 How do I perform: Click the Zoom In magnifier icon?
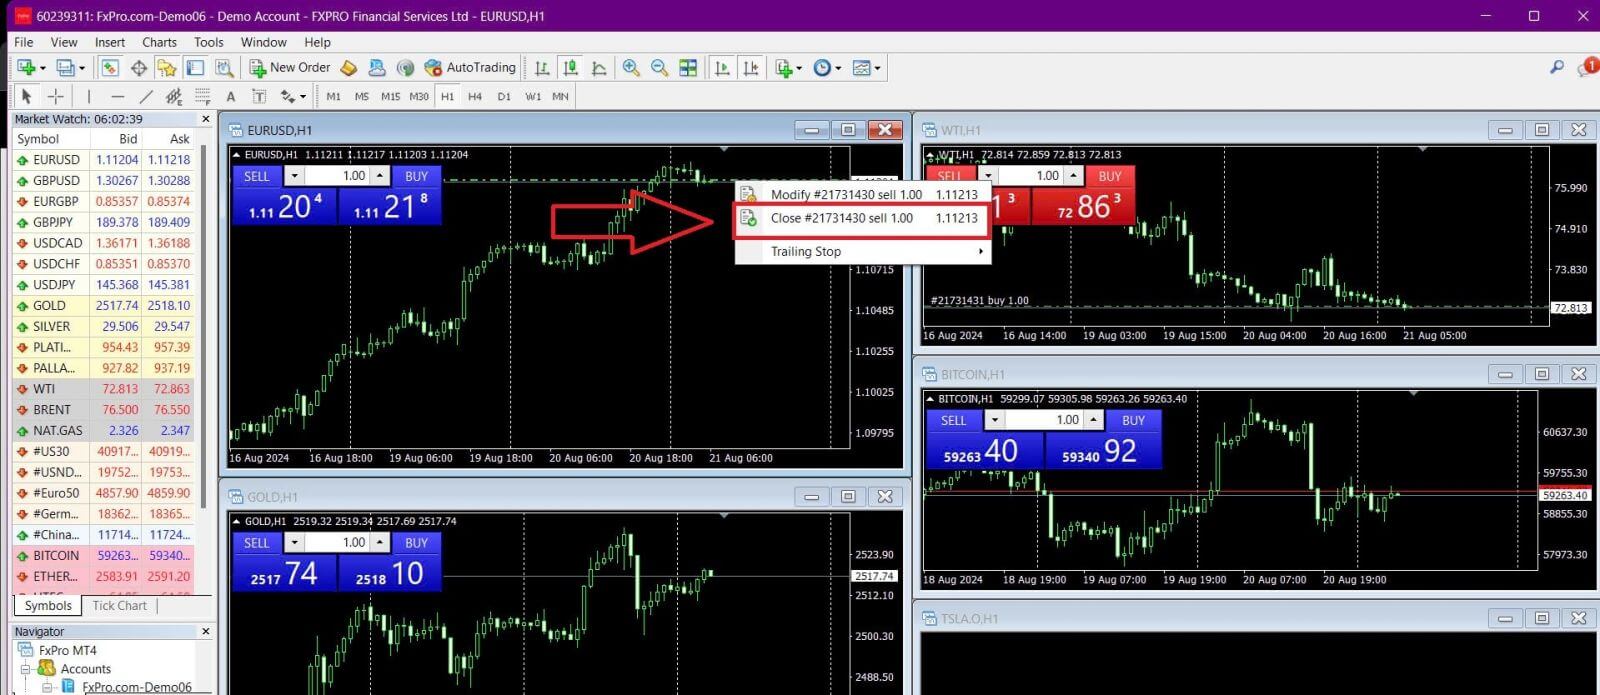click(631, 68)
